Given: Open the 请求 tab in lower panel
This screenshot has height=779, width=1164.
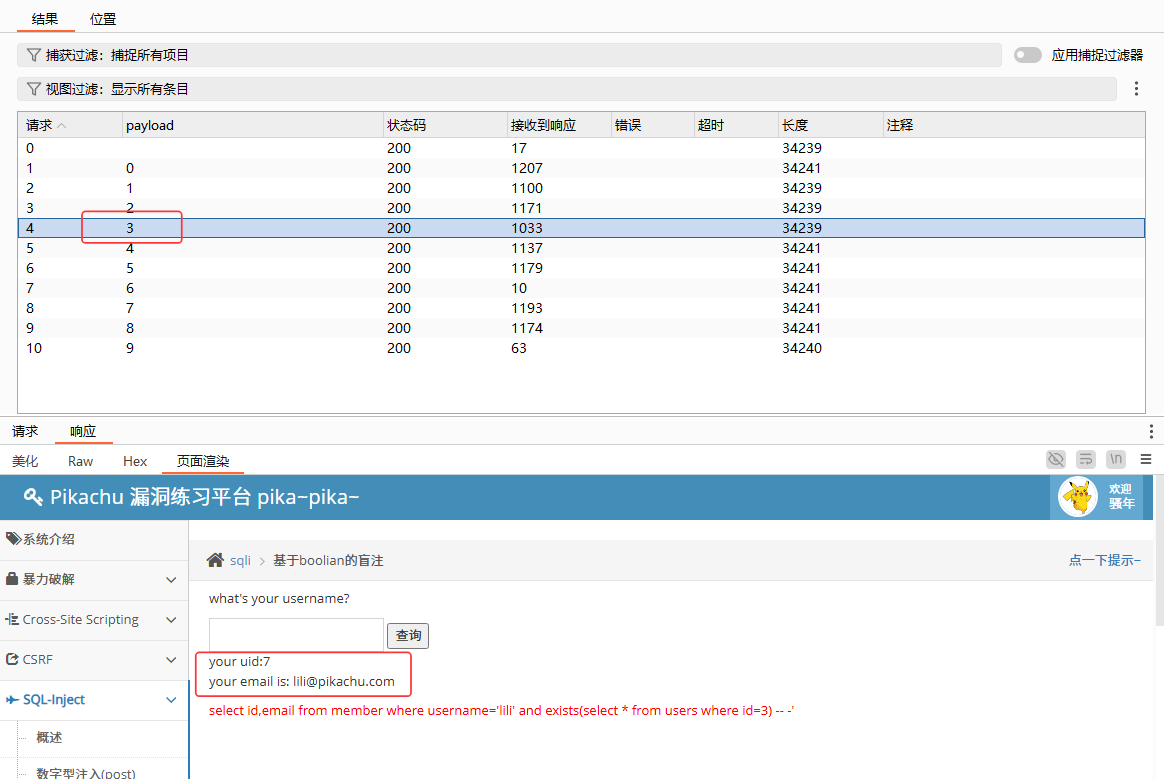Looking at the screenshot, I should pos(24,431).
